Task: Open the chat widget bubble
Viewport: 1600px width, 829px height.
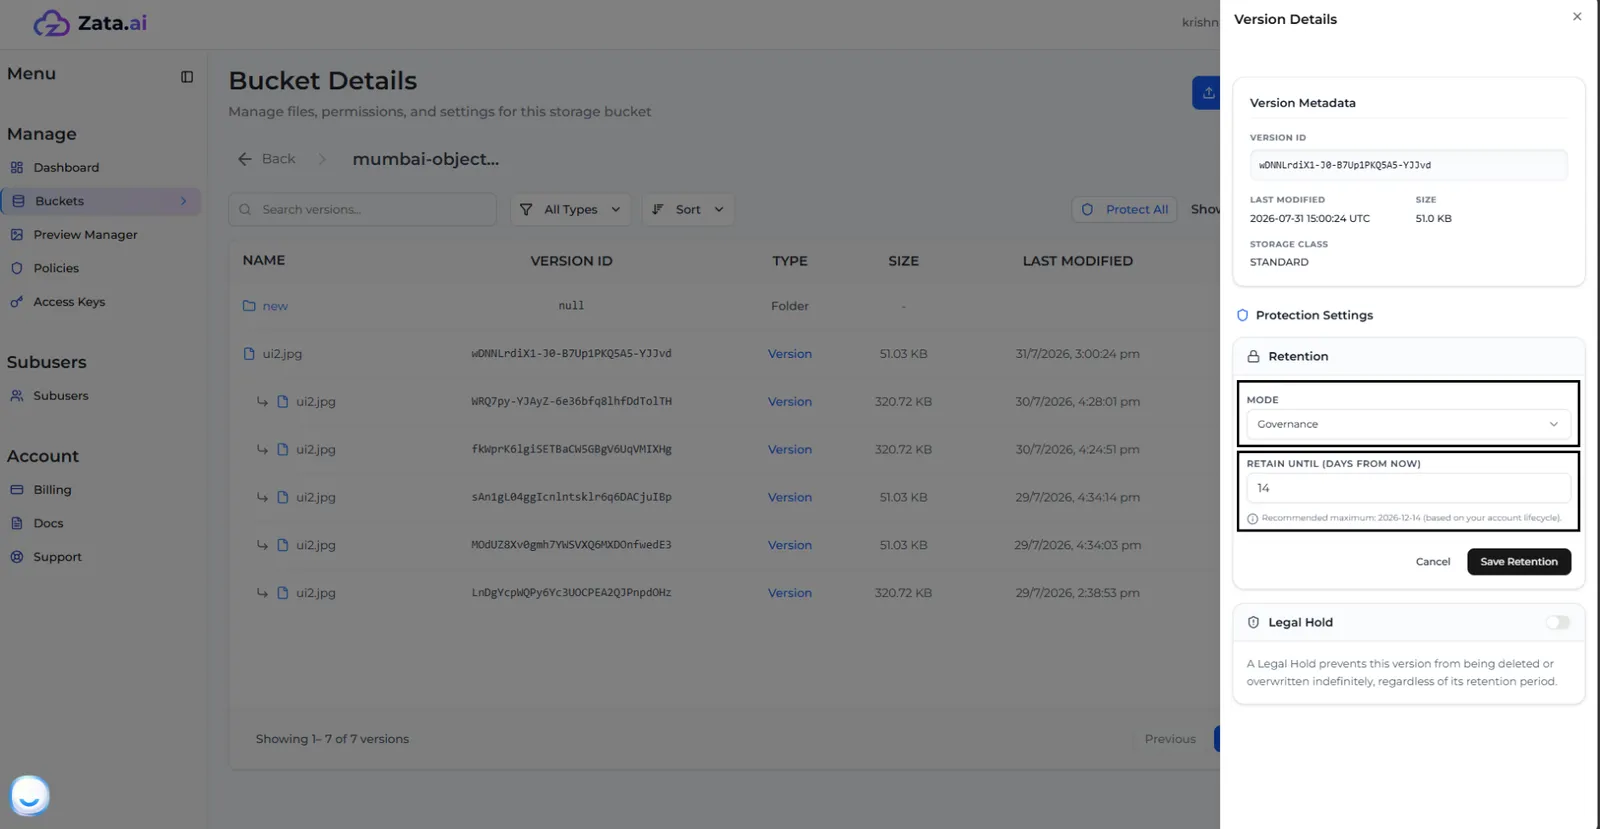Action: 29,796
